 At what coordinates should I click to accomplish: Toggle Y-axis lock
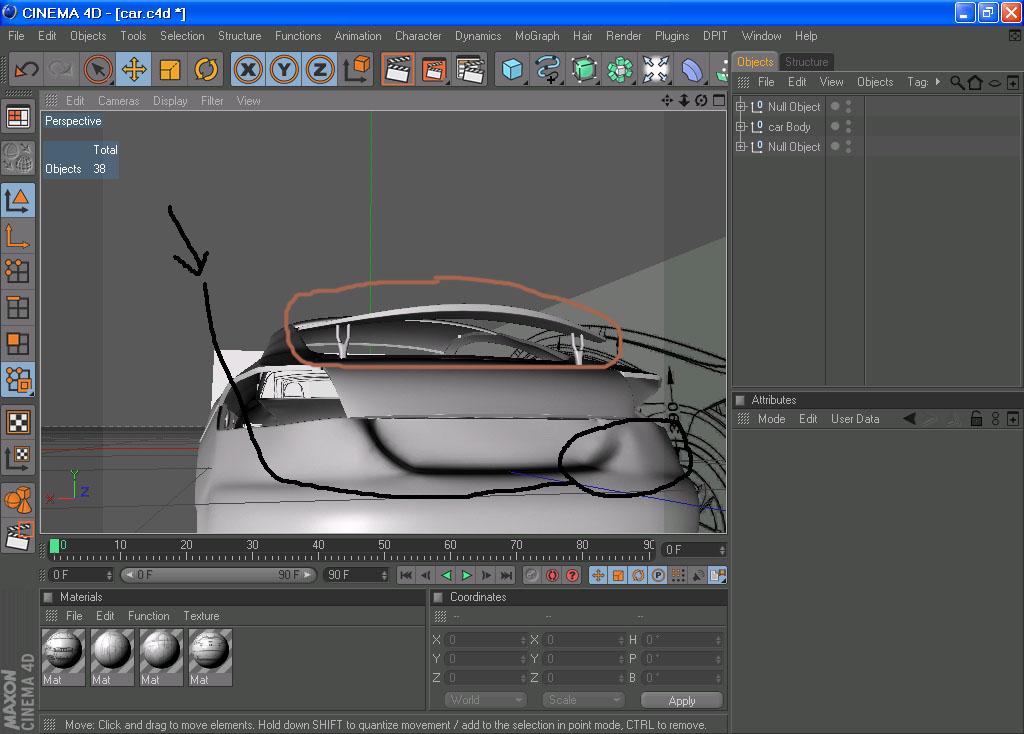point(284,69)
